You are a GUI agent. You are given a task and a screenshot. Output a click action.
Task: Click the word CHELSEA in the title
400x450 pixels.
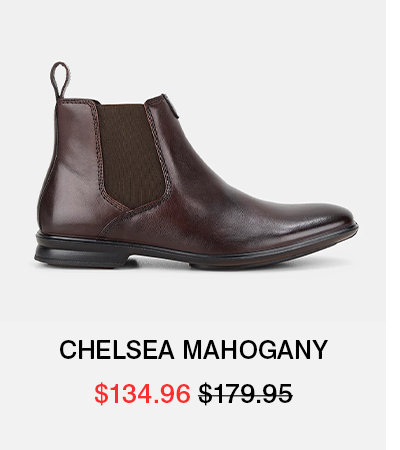[x=117, y=350]
